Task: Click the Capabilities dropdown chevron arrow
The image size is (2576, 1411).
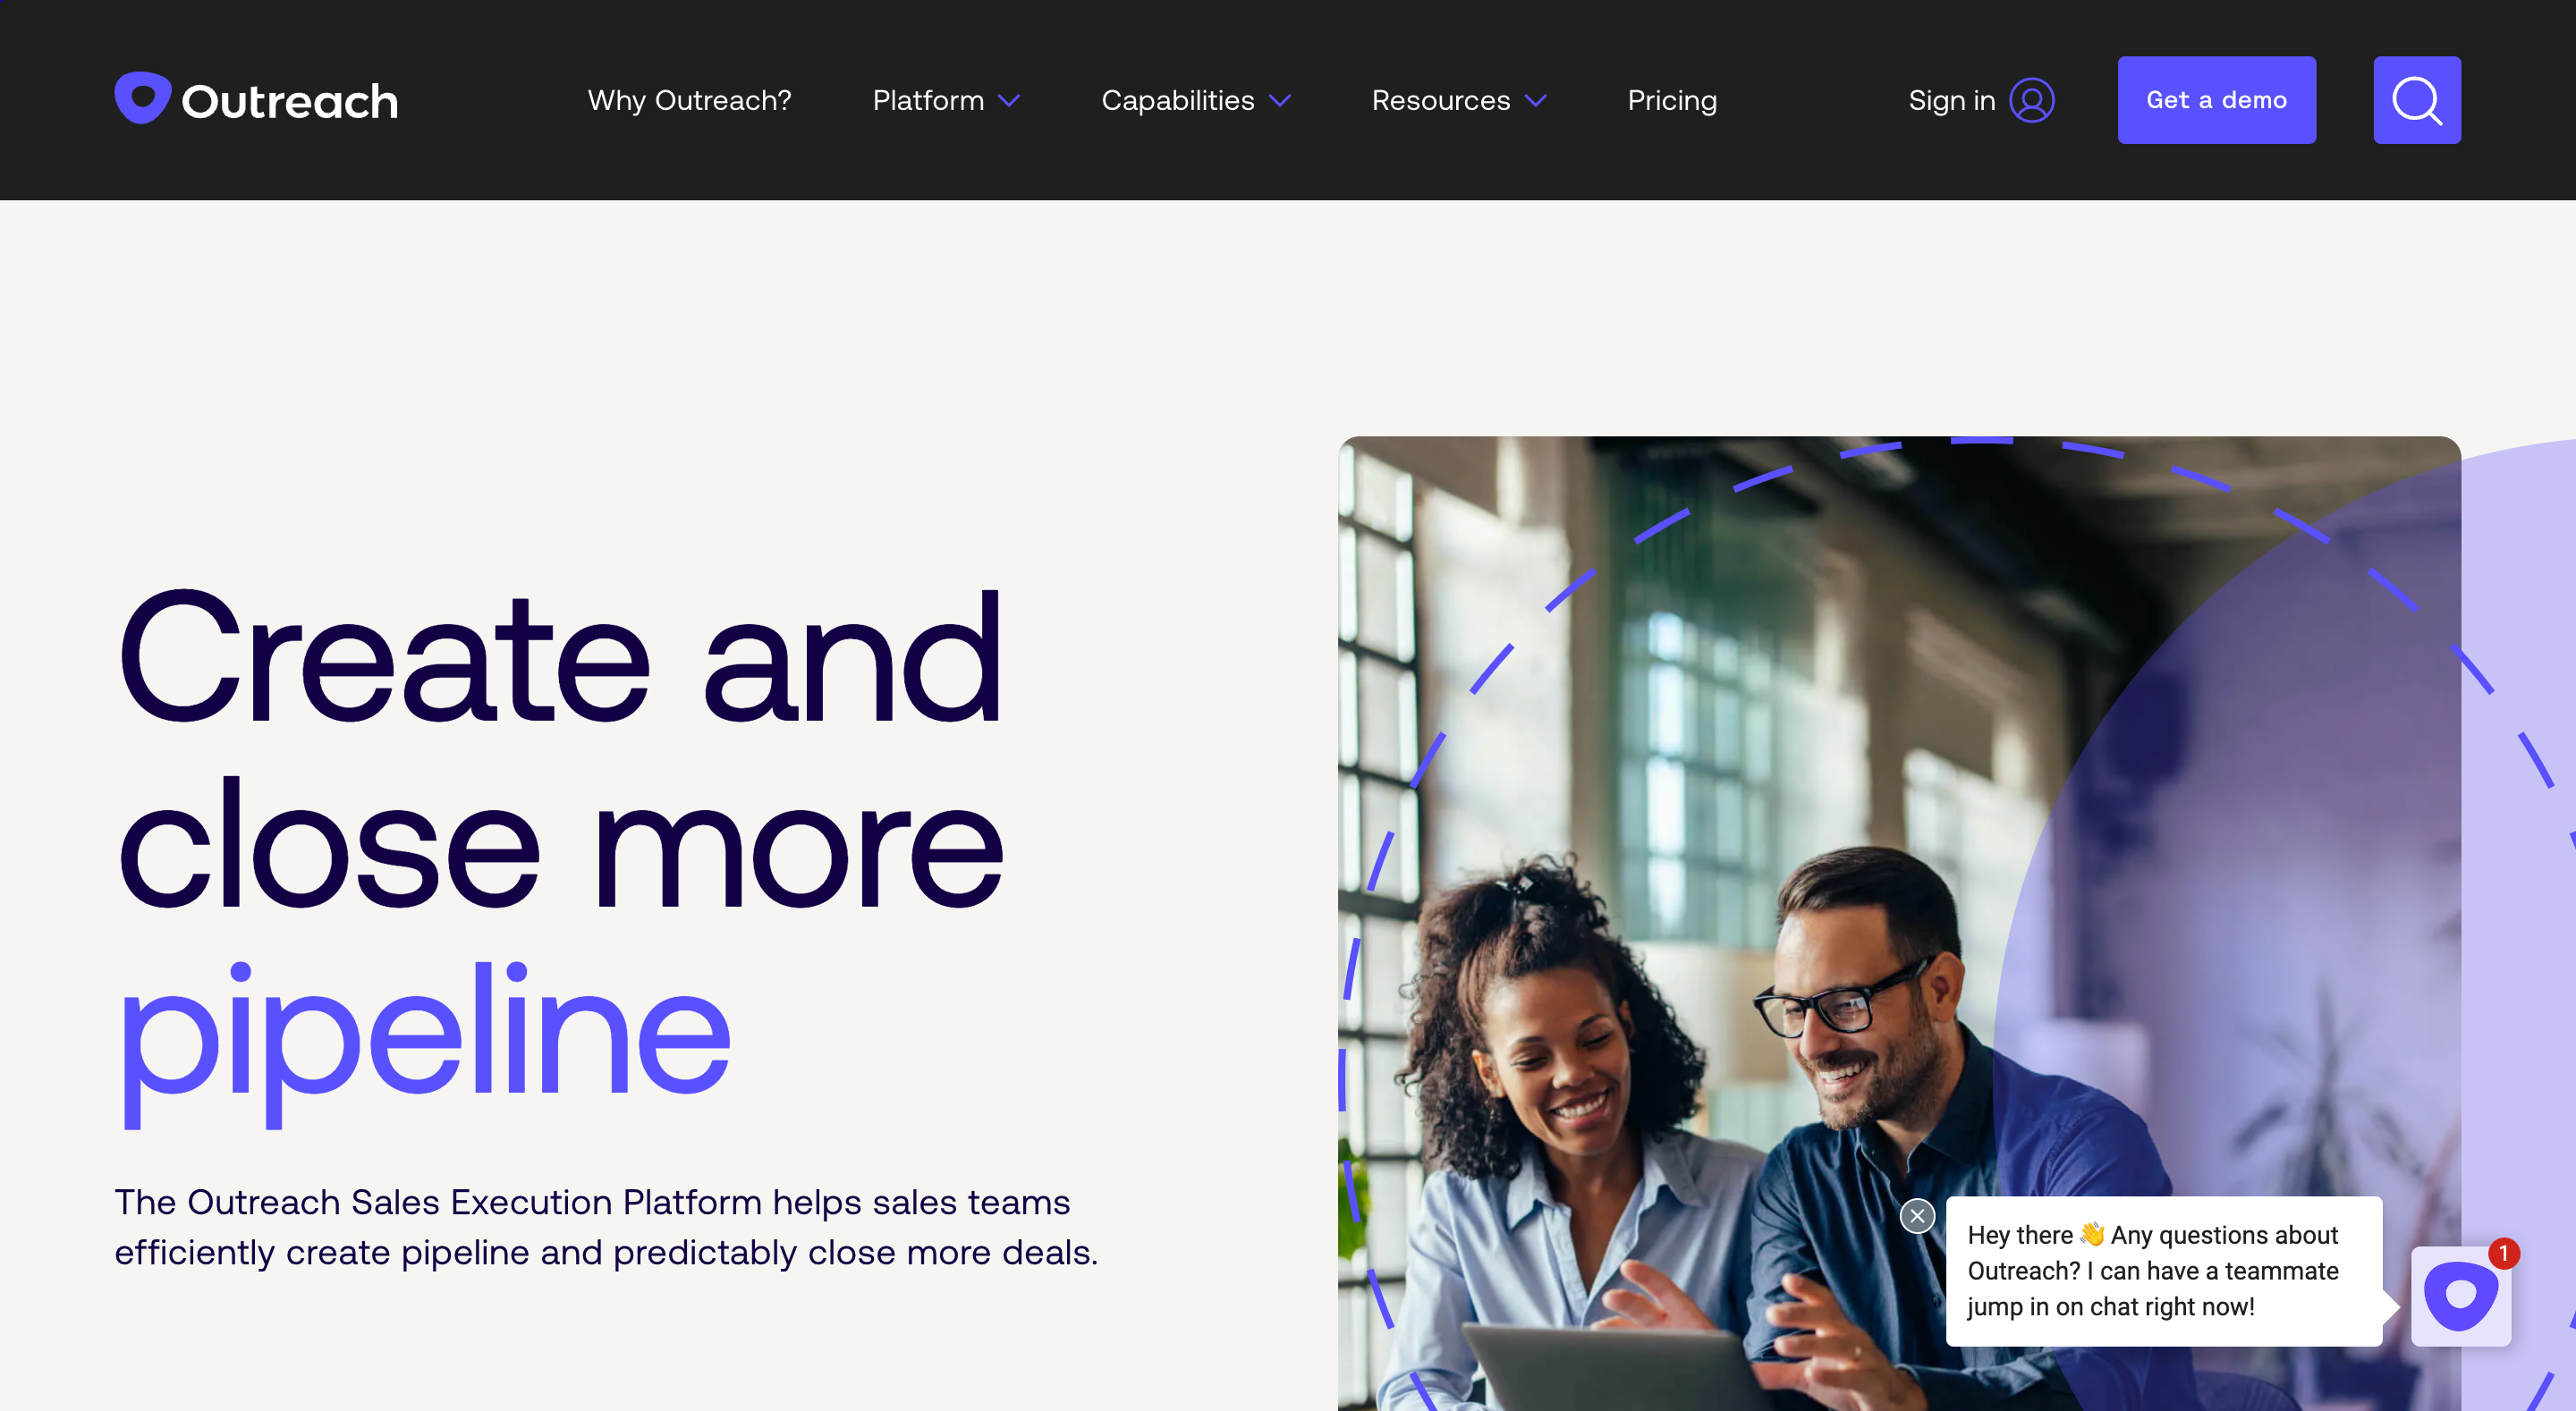Action: [x=1281, y=99]
